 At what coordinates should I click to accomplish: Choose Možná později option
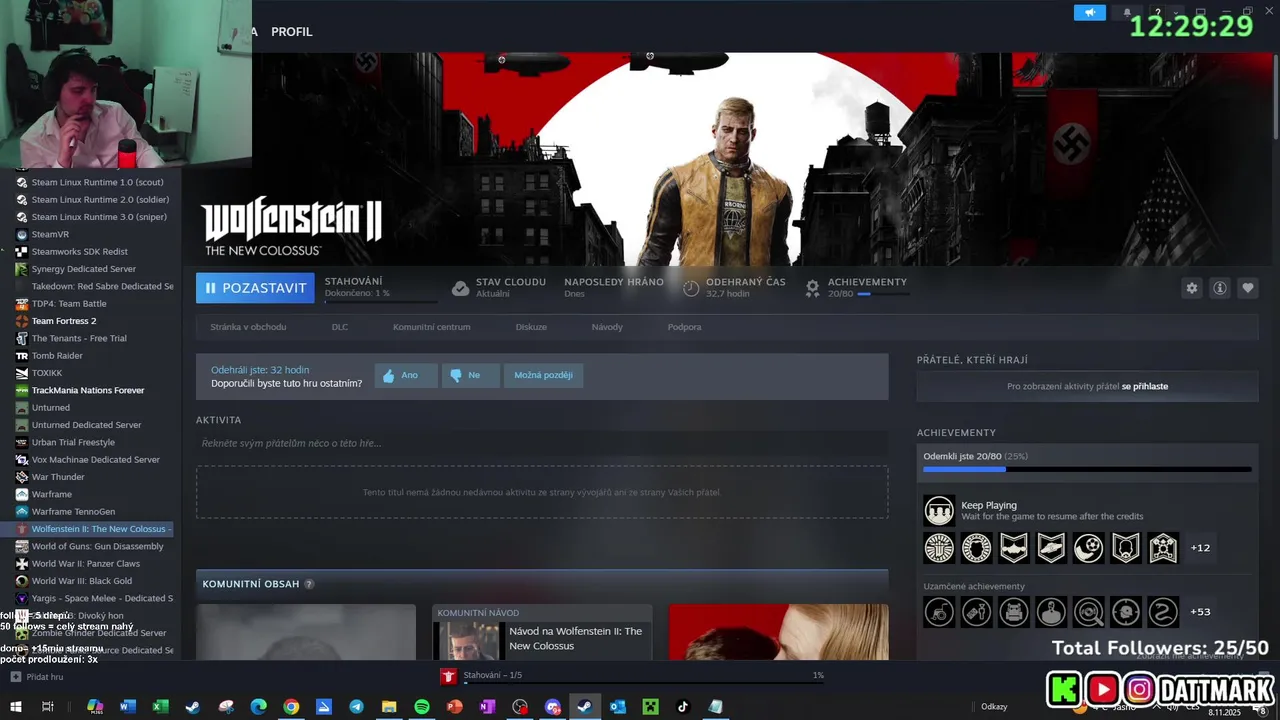(x=543, y=376)
